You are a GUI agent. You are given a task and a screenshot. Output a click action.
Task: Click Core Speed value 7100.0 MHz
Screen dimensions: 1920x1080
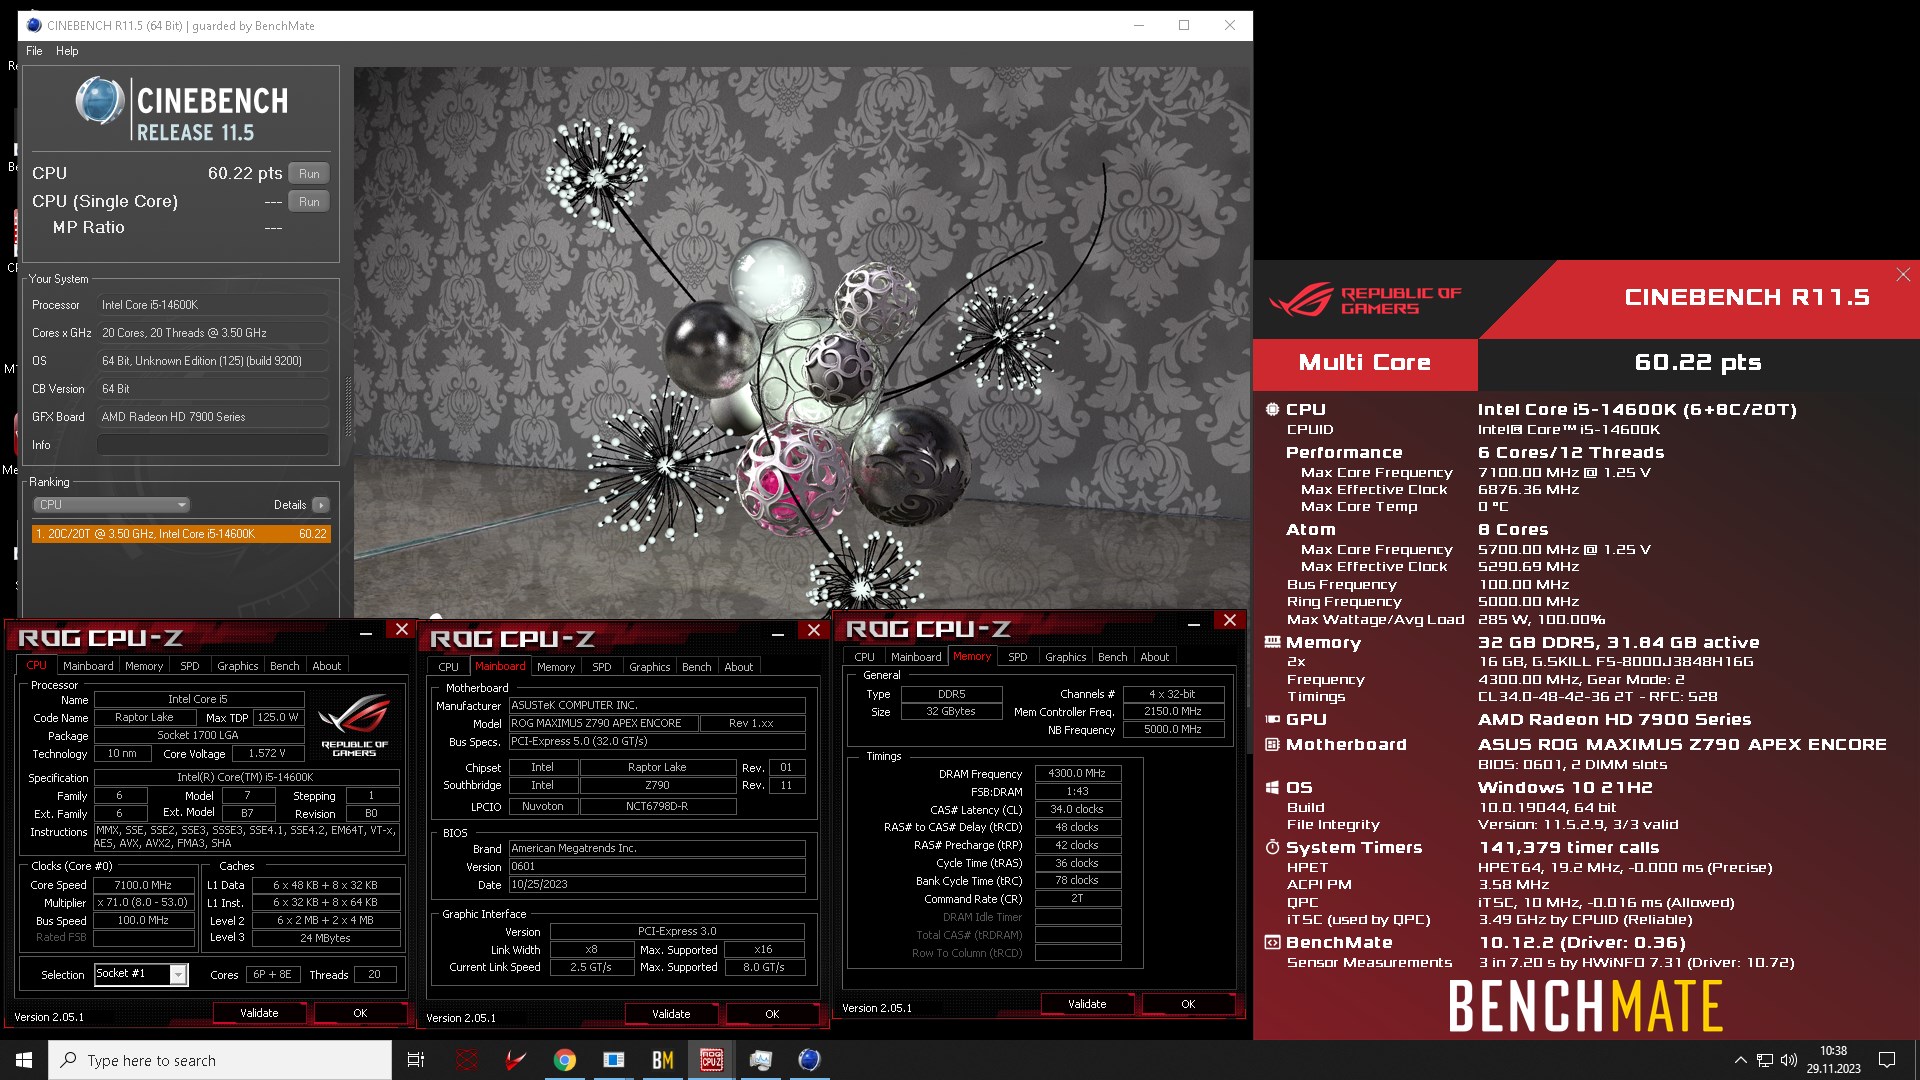(x=143, y=885)
